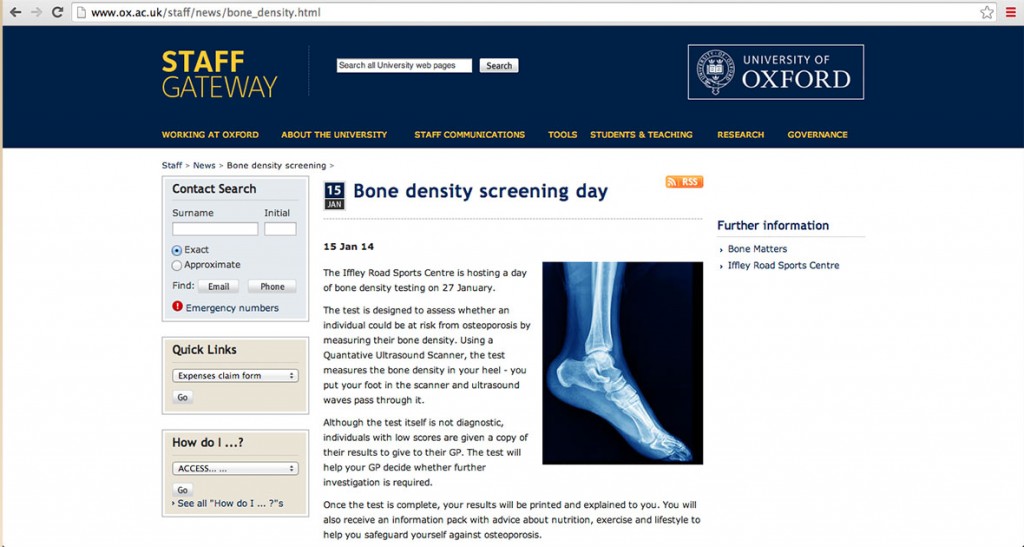The height and width of the screenshot is (547, 1024).
Task: Open the Expenses claim form dropdown
Action: click(x=235, y=376)
